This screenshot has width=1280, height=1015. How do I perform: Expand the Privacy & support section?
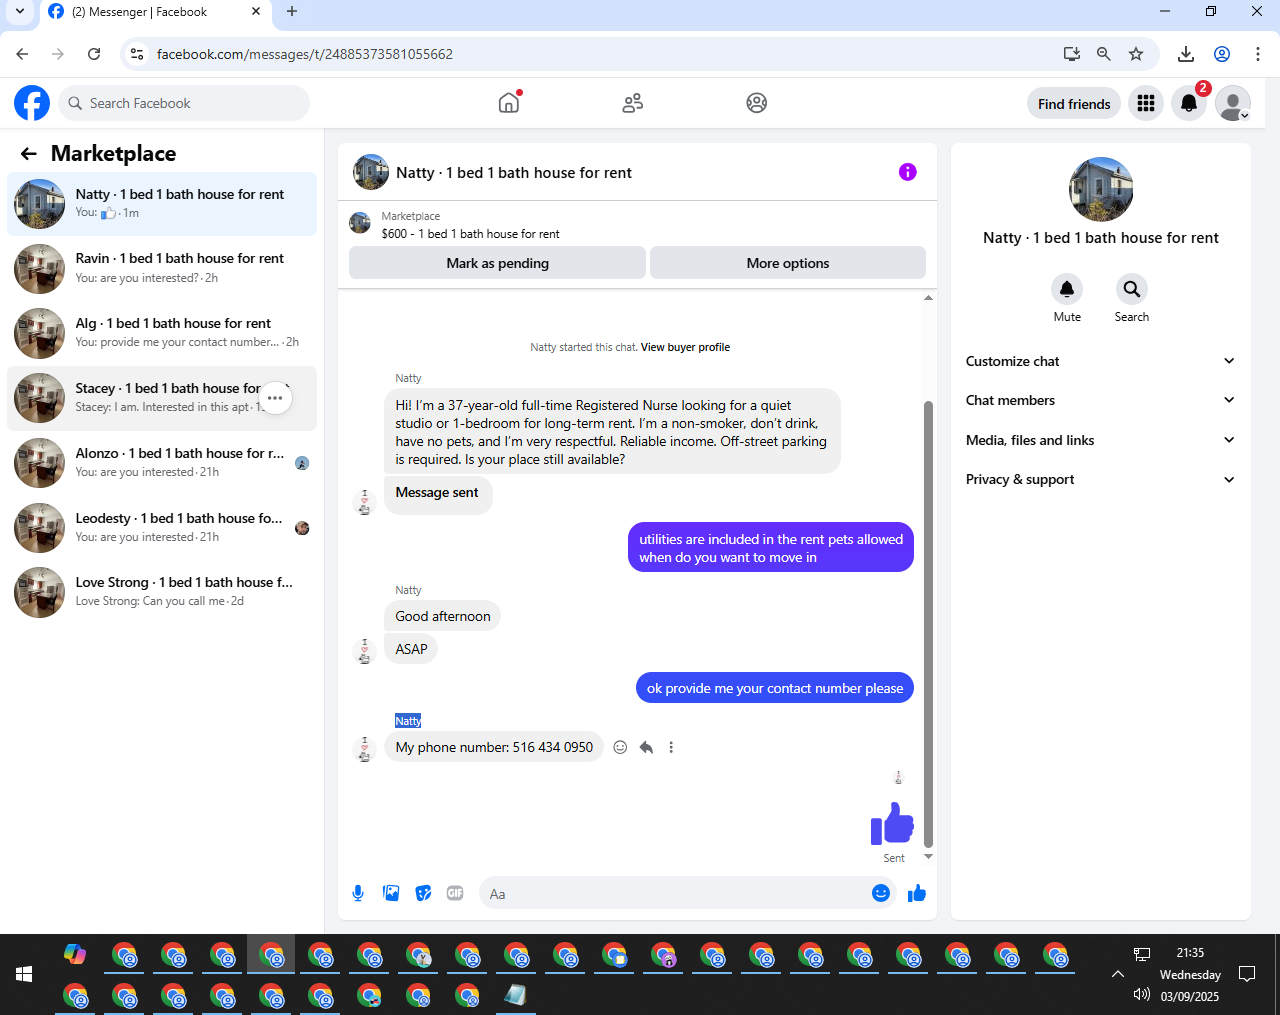pos(1101,479)
